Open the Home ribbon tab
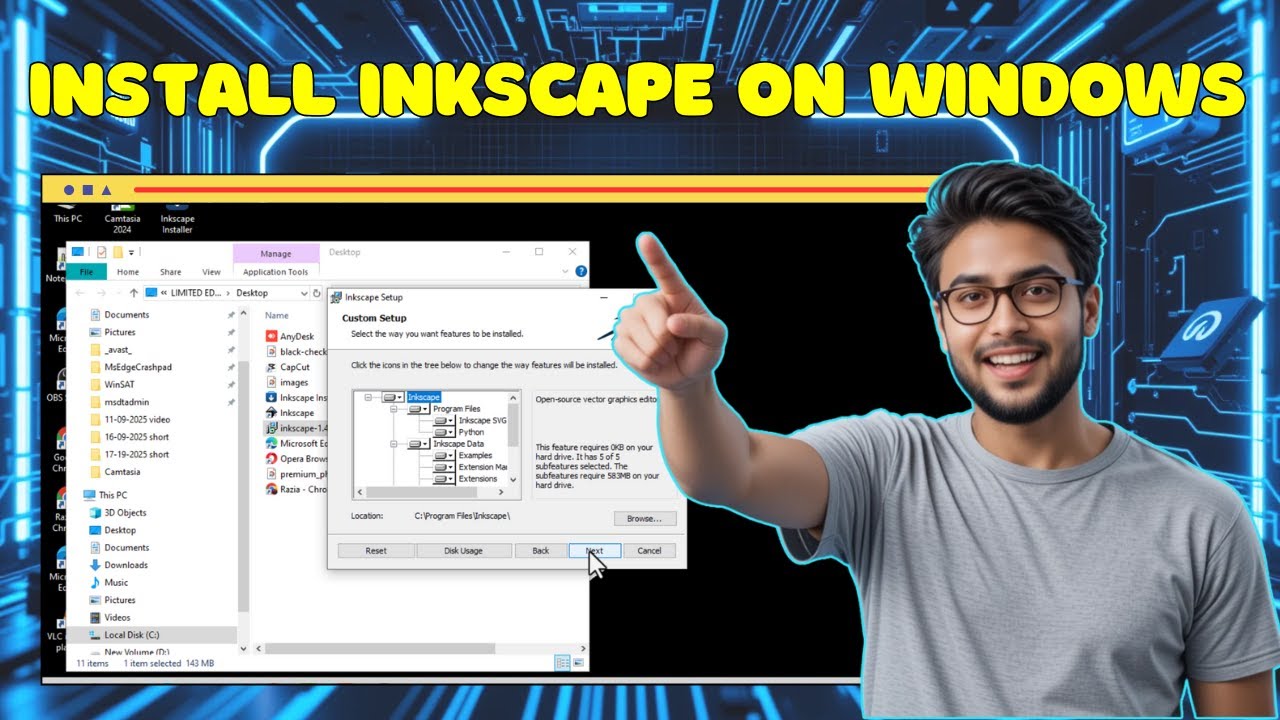 coord(128,272)
